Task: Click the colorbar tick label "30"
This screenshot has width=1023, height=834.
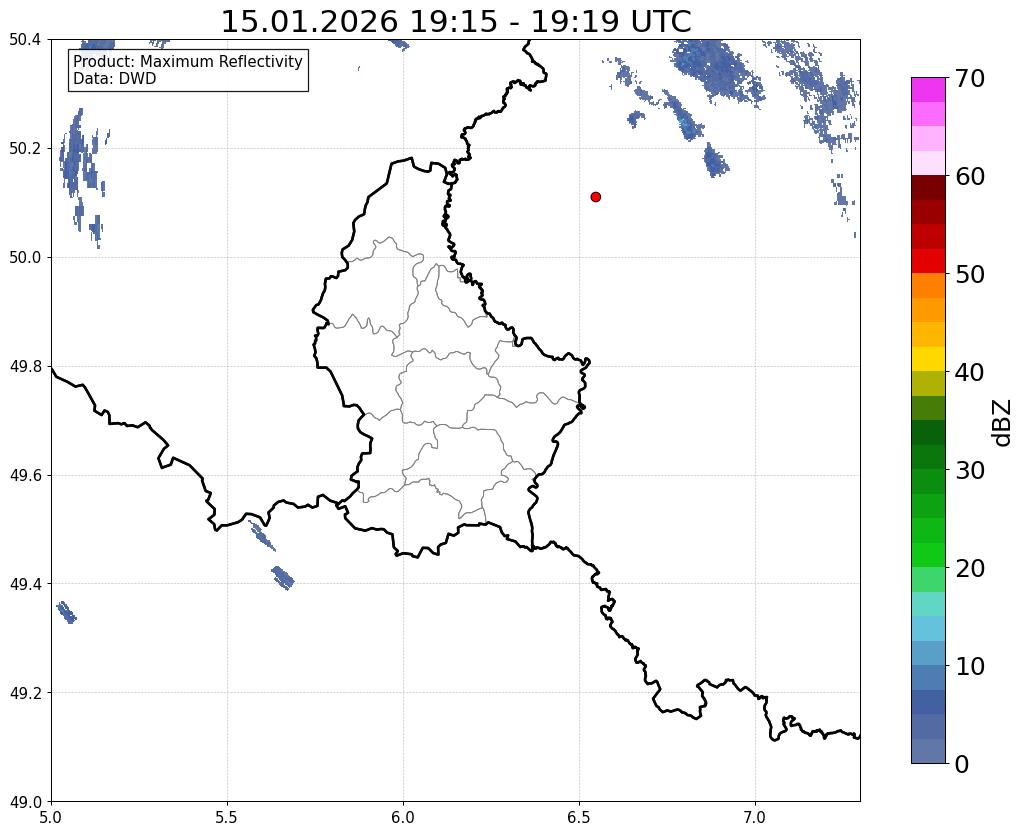Action: 969,470
